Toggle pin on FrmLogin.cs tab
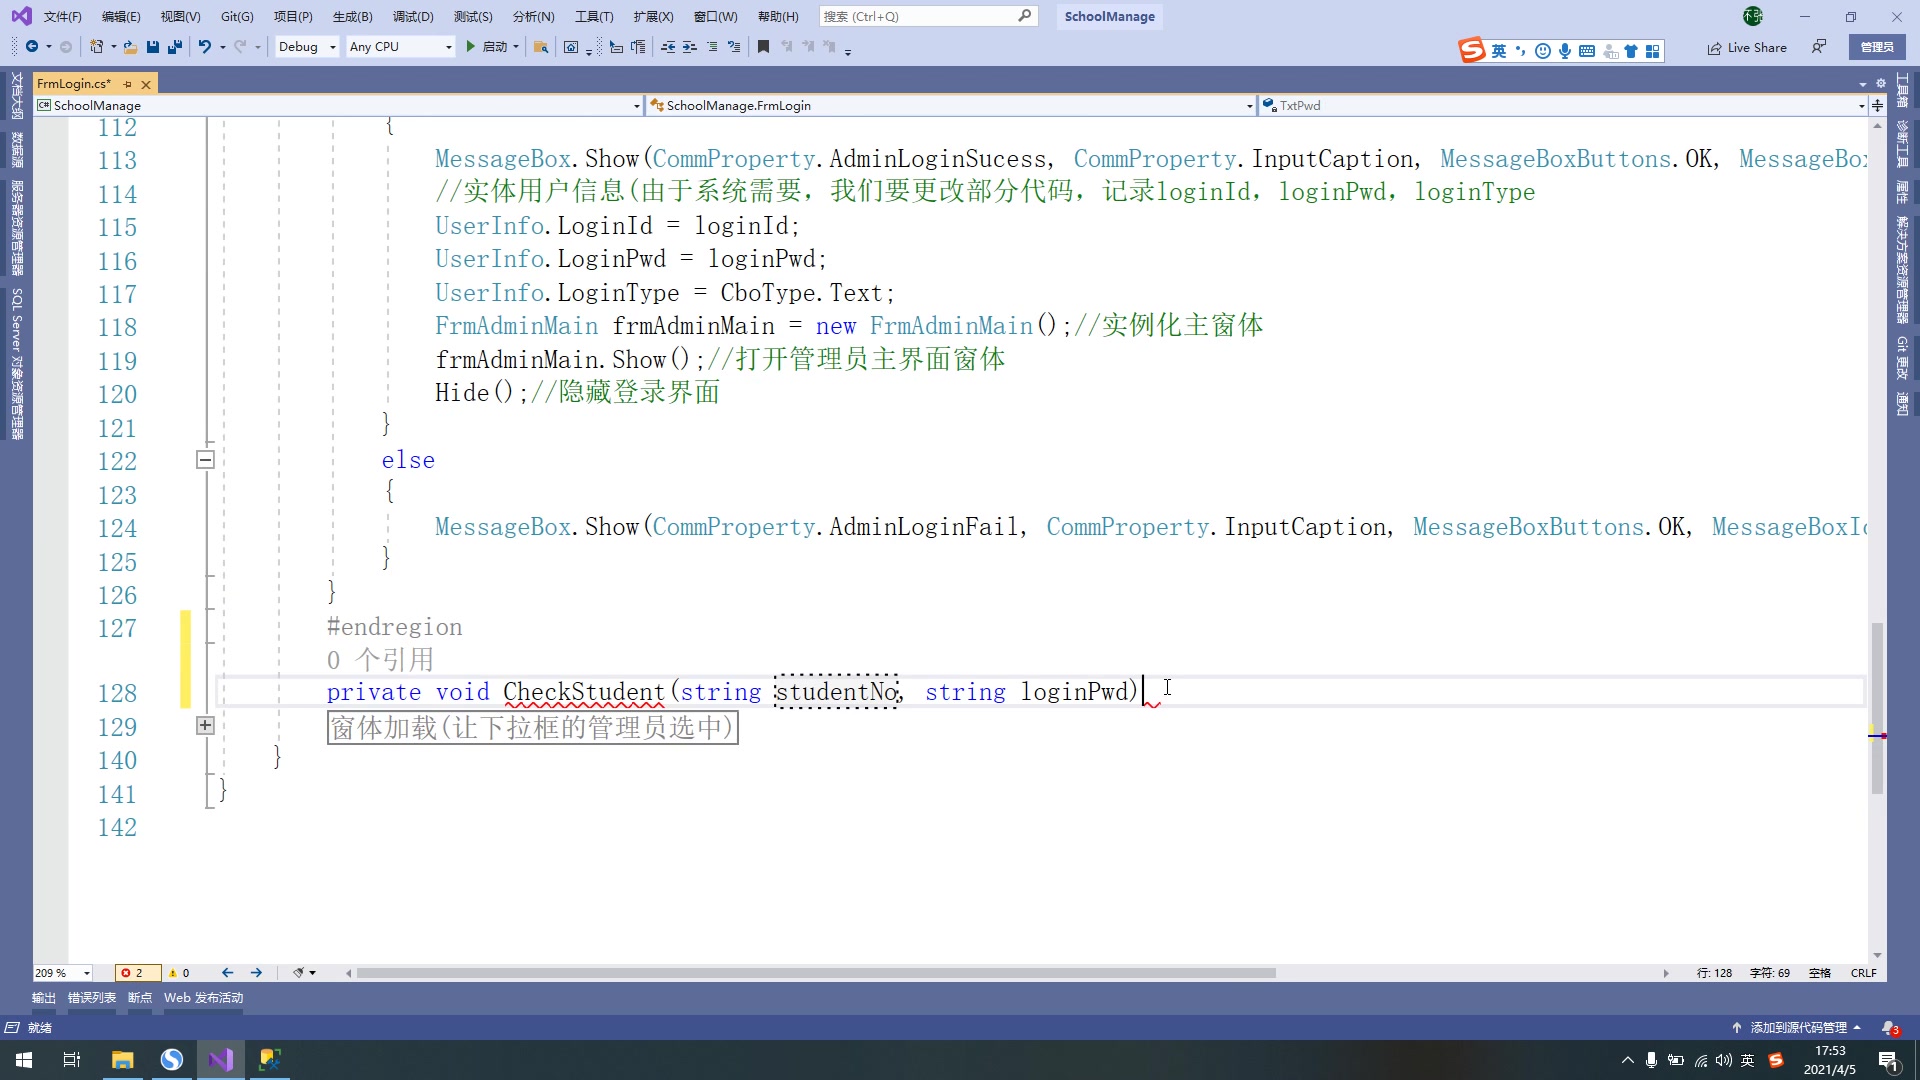The height and width of the screenshot is (1080, 1920). coord(128,84)
